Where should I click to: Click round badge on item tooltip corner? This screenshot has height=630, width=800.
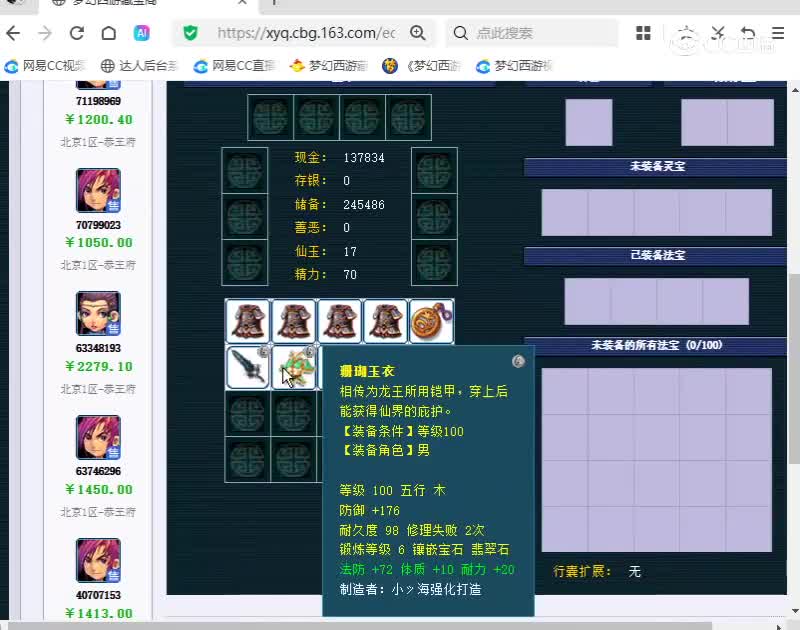518,361
